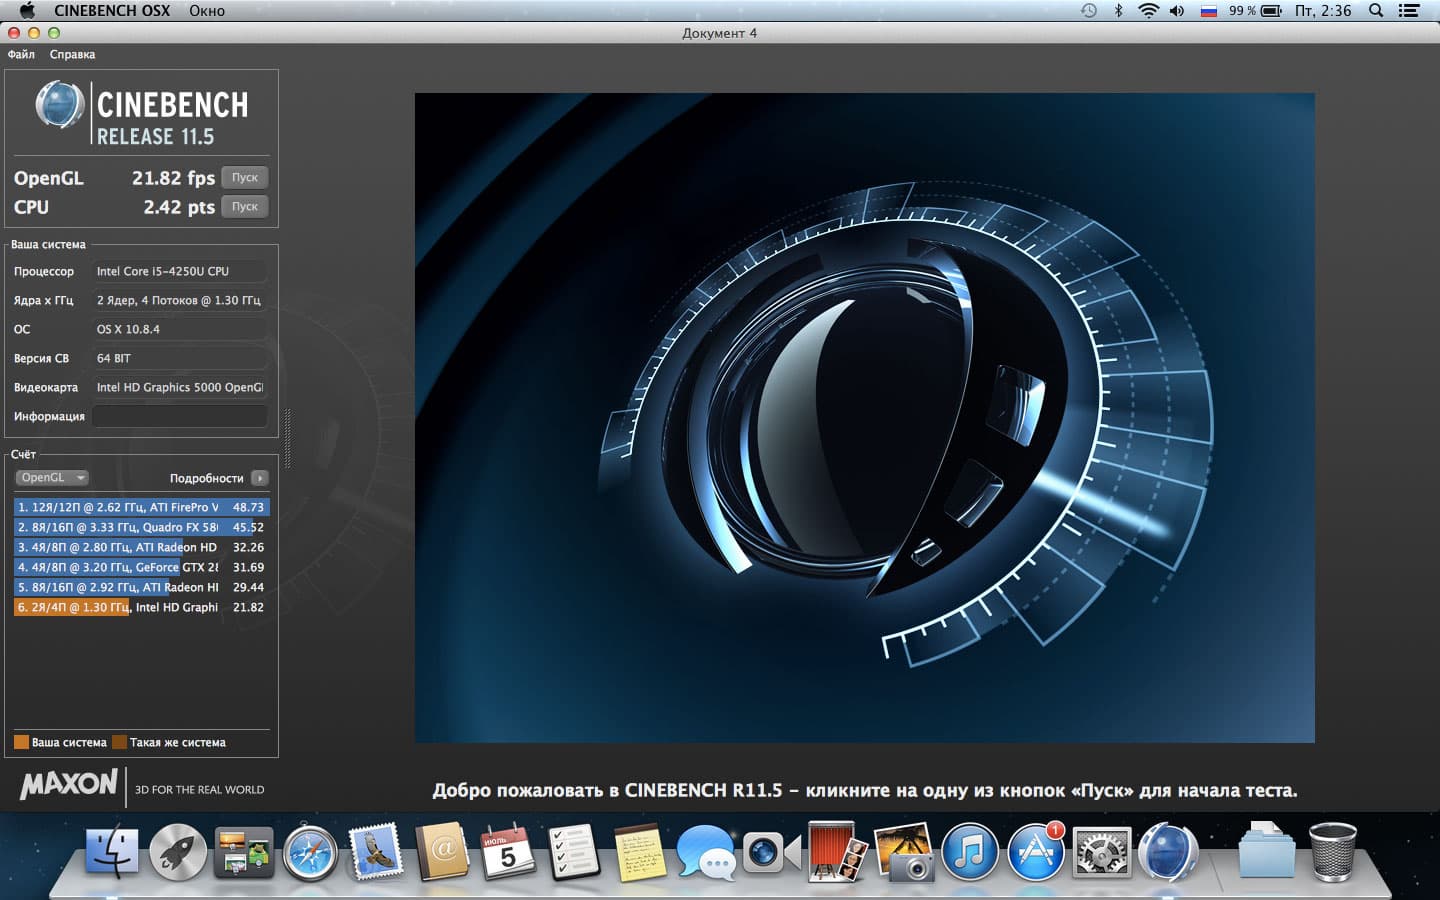Open the Справка menu
The height and width of the screenshot is (900, 1440).
pyautogui.click(x=72, y=54)
